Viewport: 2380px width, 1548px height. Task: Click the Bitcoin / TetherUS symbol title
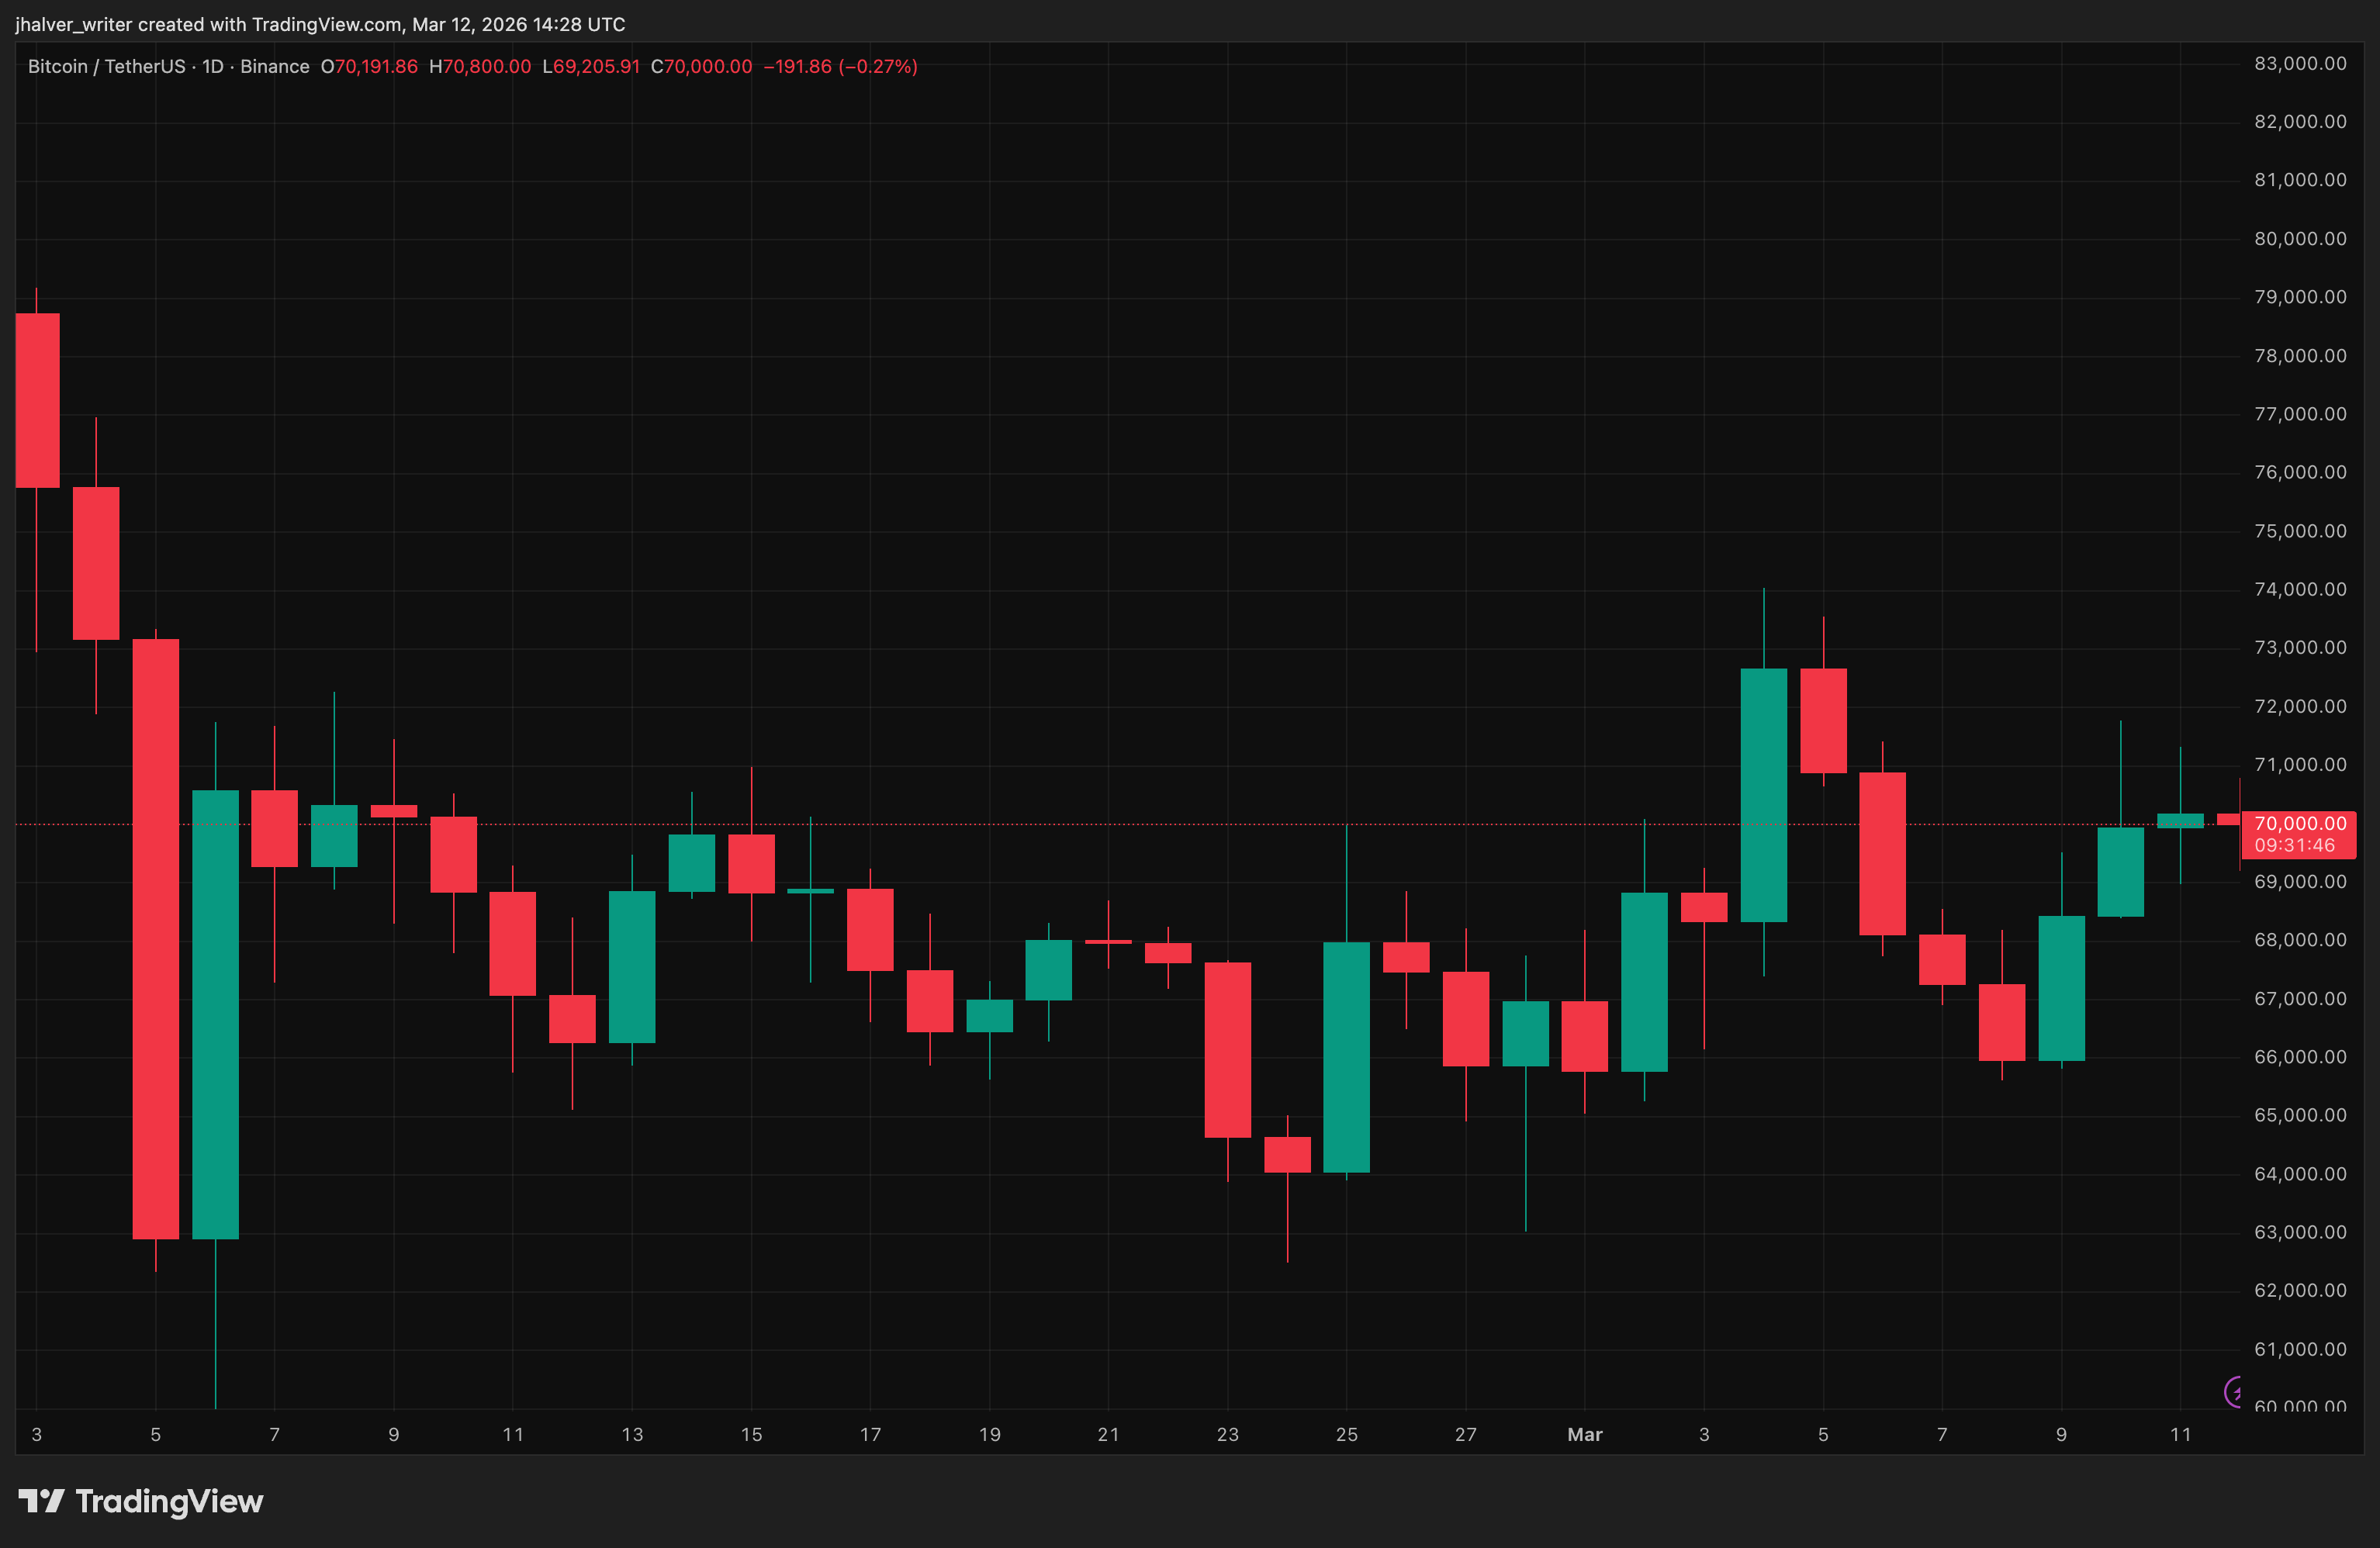(106, 66)
